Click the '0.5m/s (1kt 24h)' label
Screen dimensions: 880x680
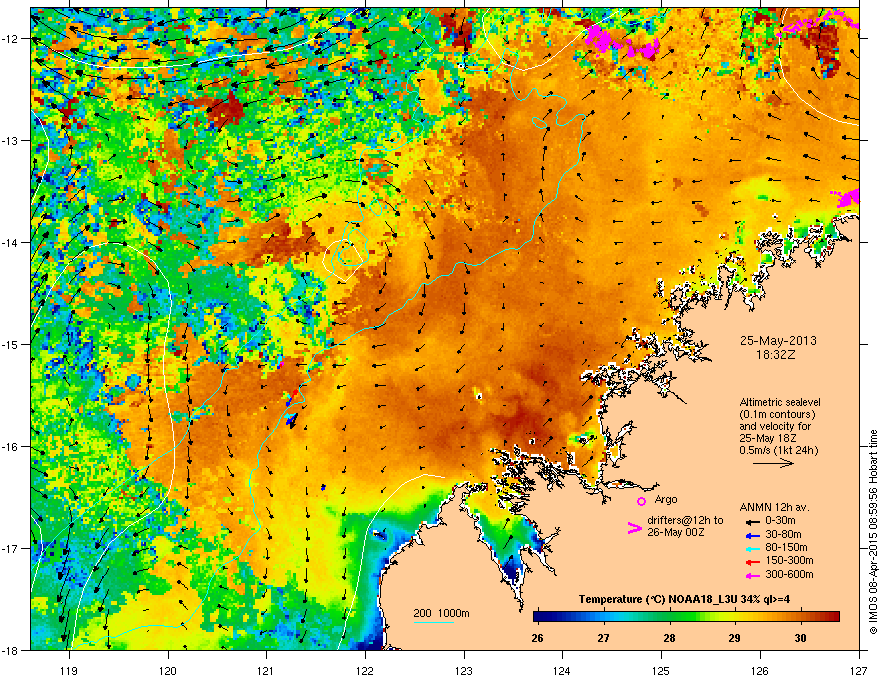(x=778, y=451)
